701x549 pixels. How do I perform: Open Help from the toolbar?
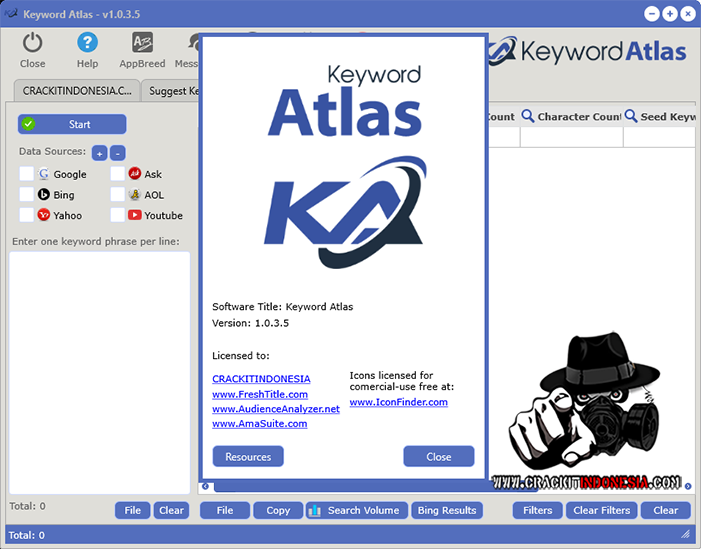(x=88, y=43)
